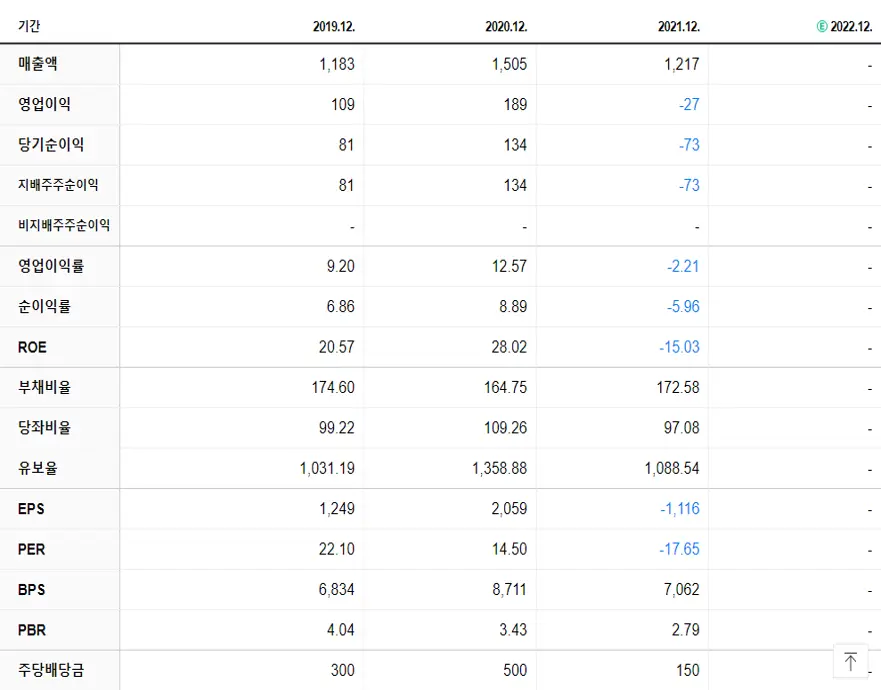Click the 매출액 value 1,183
Image resolution: width=881 pixels, height=690 pixels.
pyautogui.click(x=337, y=64)
